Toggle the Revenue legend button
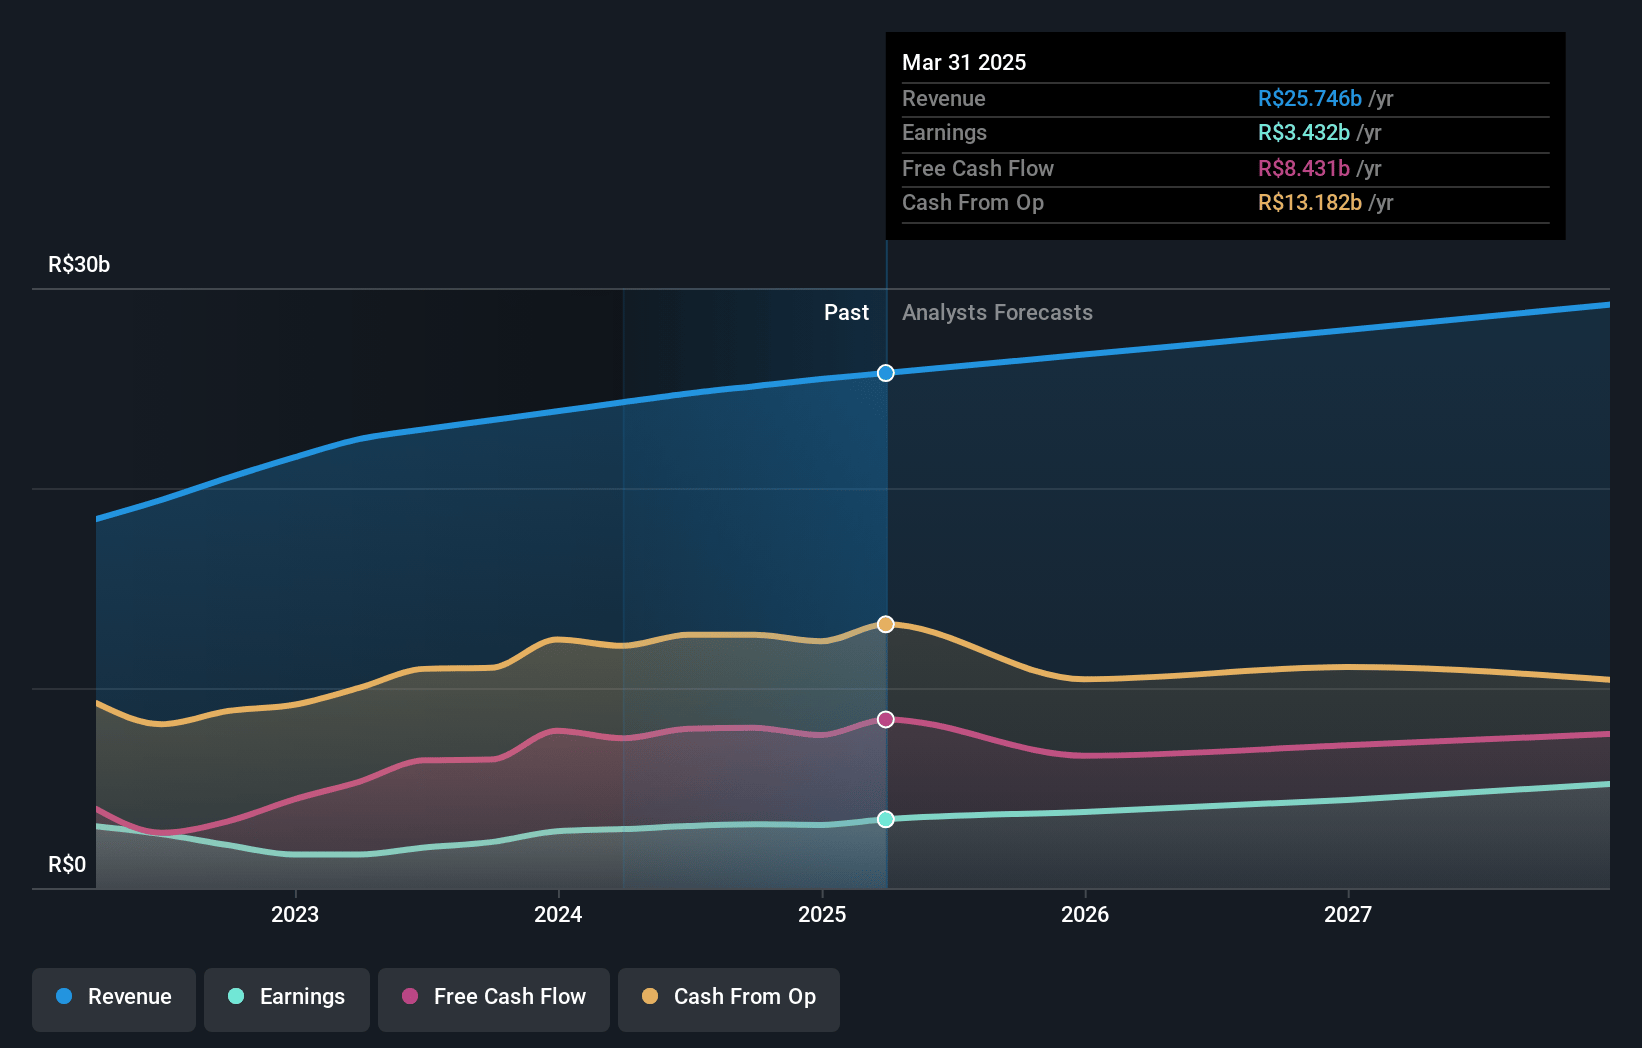1642x1048 pixels. tap(114, 999)
